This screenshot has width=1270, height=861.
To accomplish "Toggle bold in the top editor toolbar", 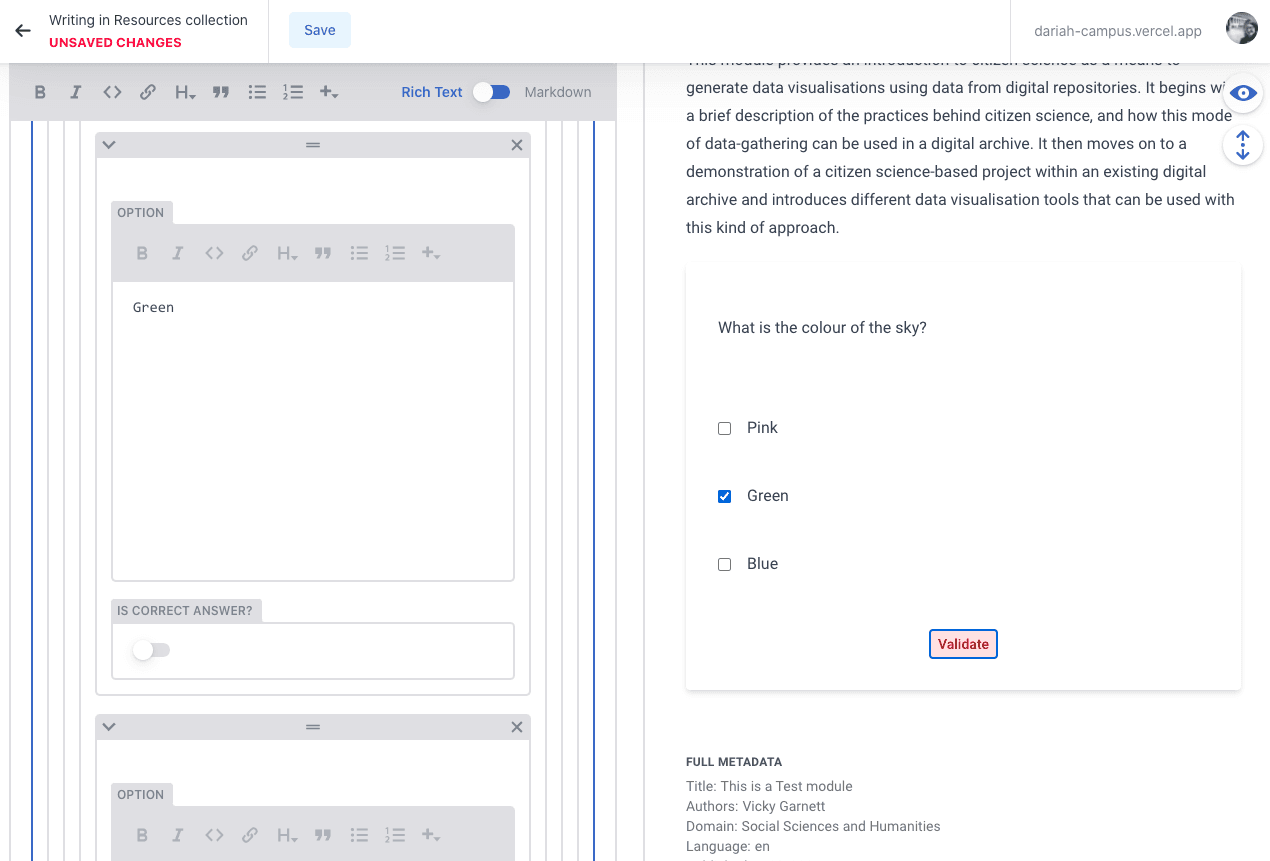I will pyautogui.click(x=40, y=92).
